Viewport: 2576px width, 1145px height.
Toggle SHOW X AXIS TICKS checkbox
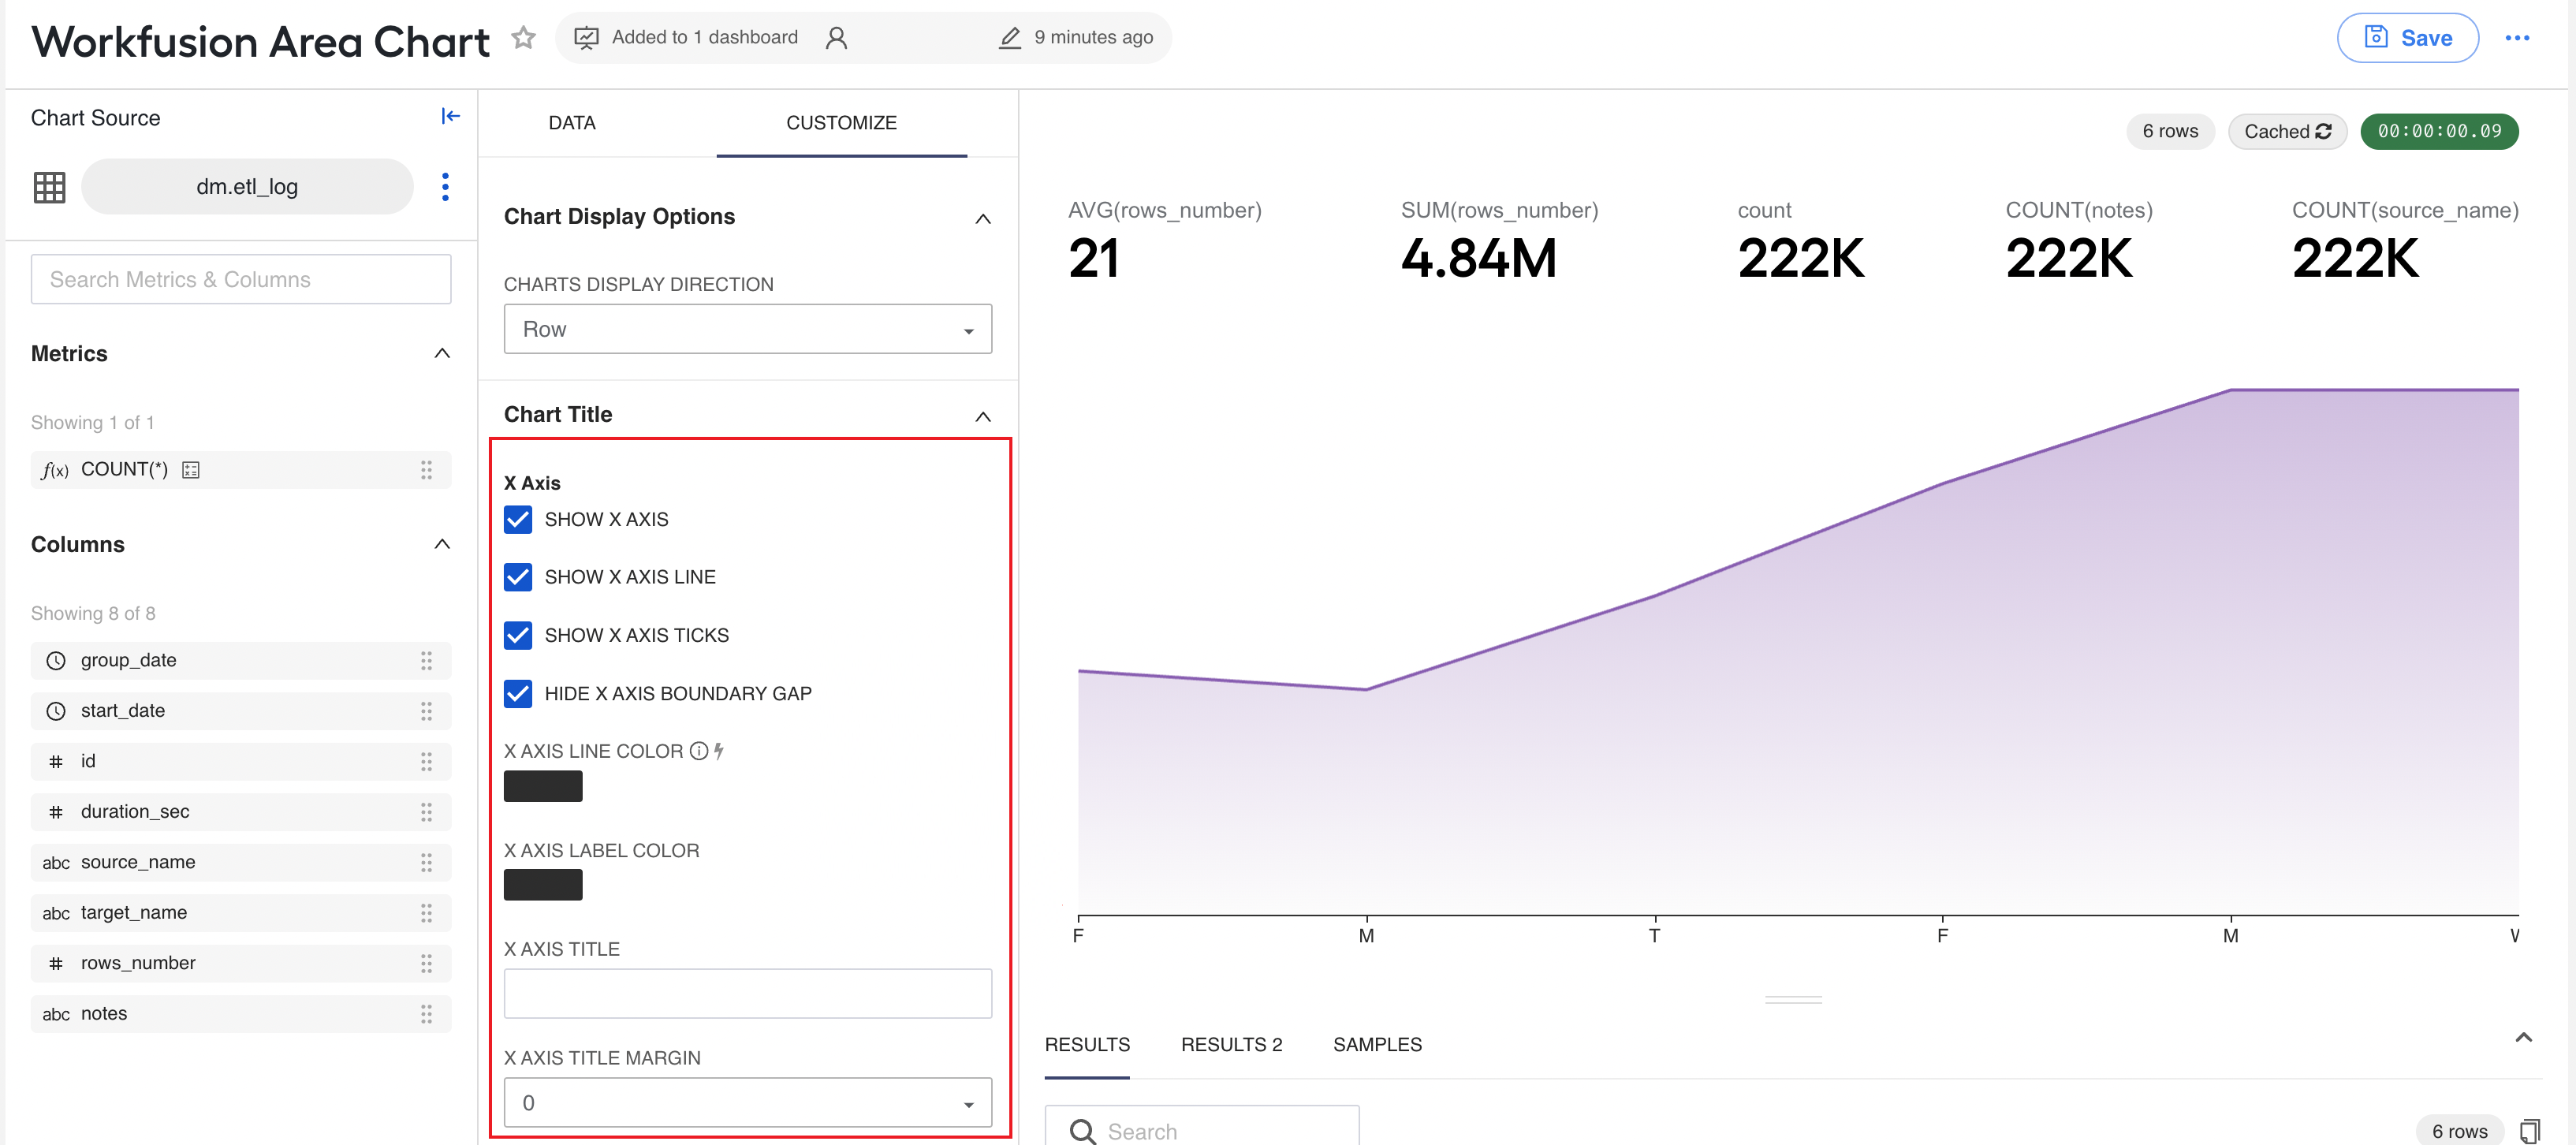coord(518,636)
